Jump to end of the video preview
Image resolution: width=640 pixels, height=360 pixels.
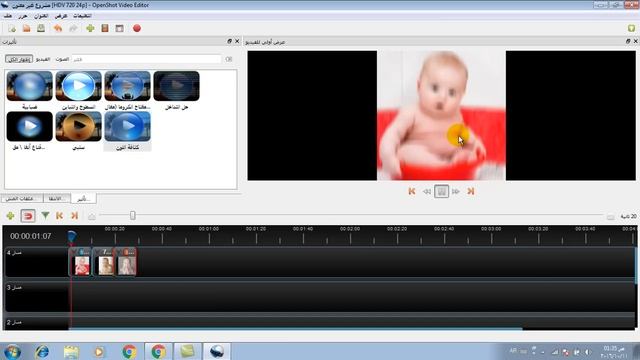[x=471, y=191]
